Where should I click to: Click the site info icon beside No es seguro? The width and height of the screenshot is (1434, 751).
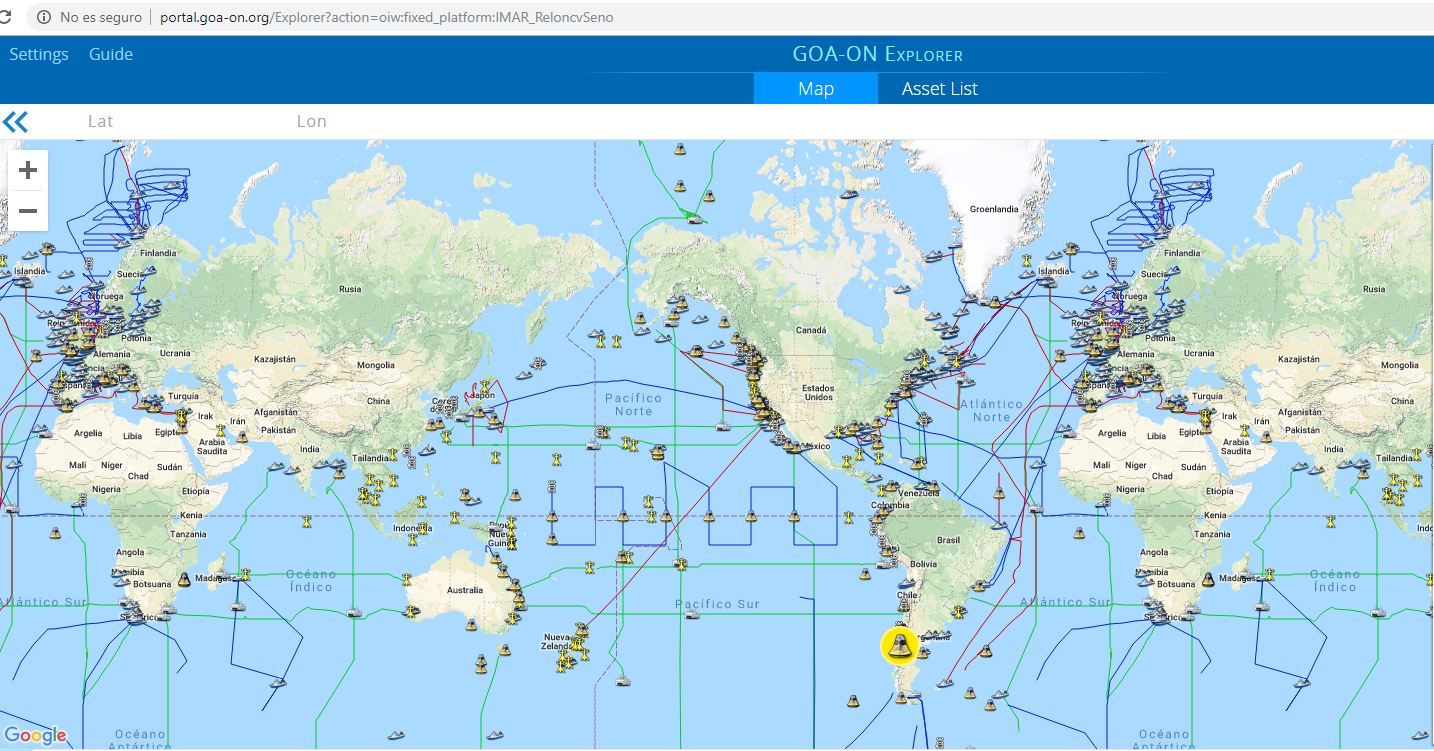[x=43, y=17]
